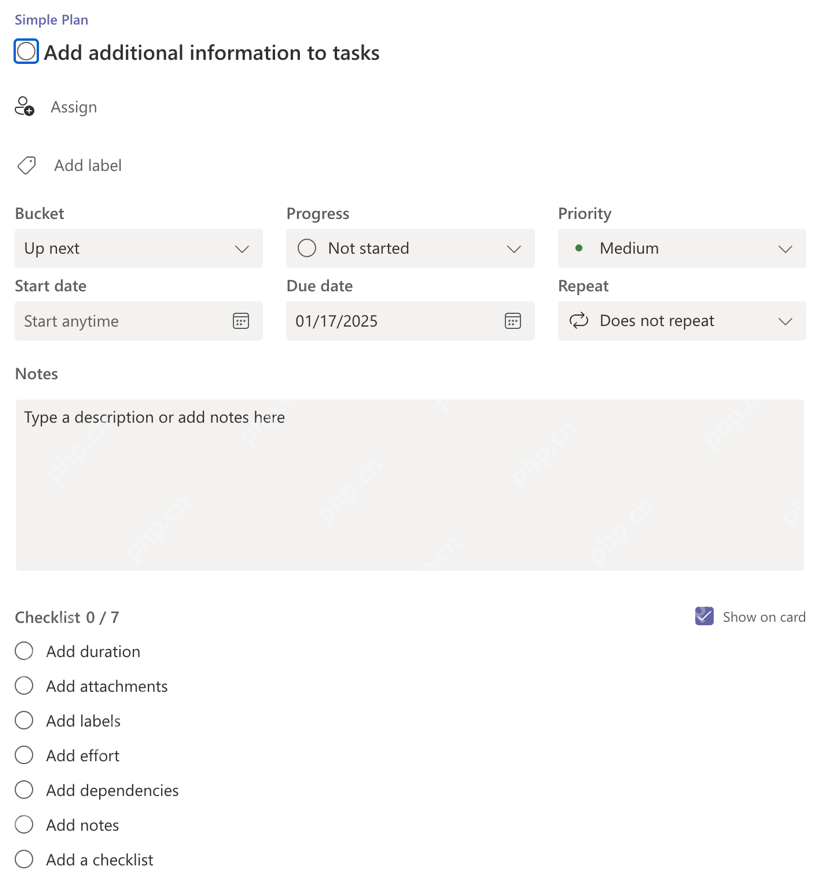Check off the Add dependencies item
This screenshot has height=872, width=821.
(x=24, y=790)
